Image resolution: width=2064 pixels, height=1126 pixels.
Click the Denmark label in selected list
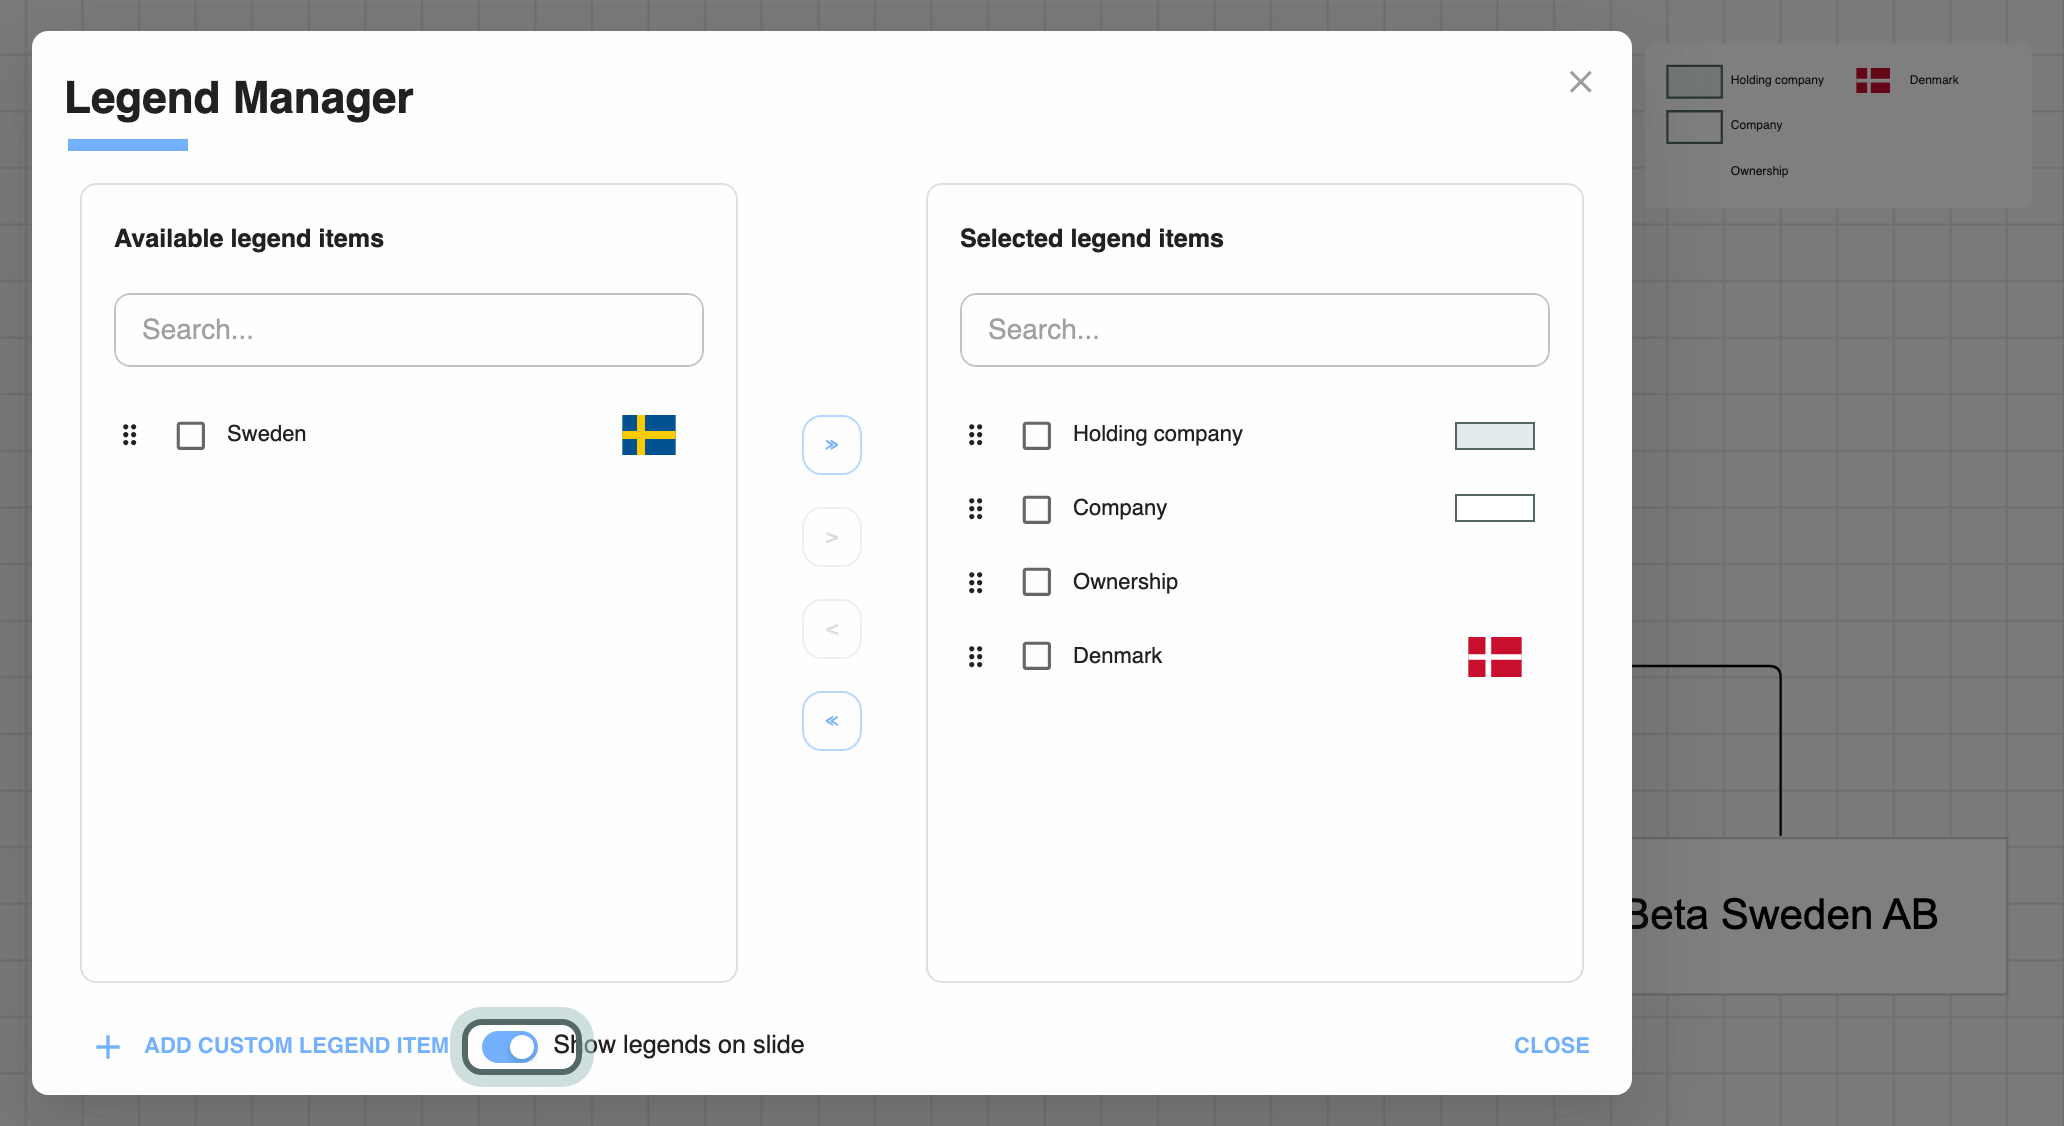(1117, 656)
